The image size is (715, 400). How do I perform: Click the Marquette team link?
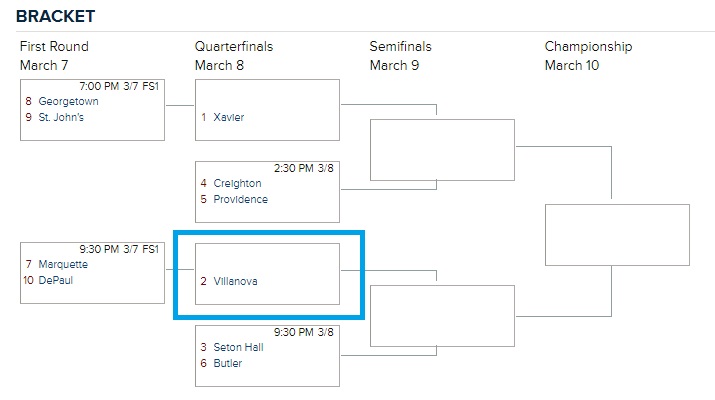point(63,265)
